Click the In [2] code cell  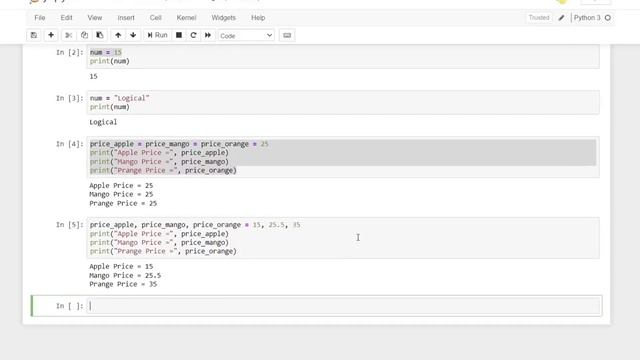click(x=343, y=57)
